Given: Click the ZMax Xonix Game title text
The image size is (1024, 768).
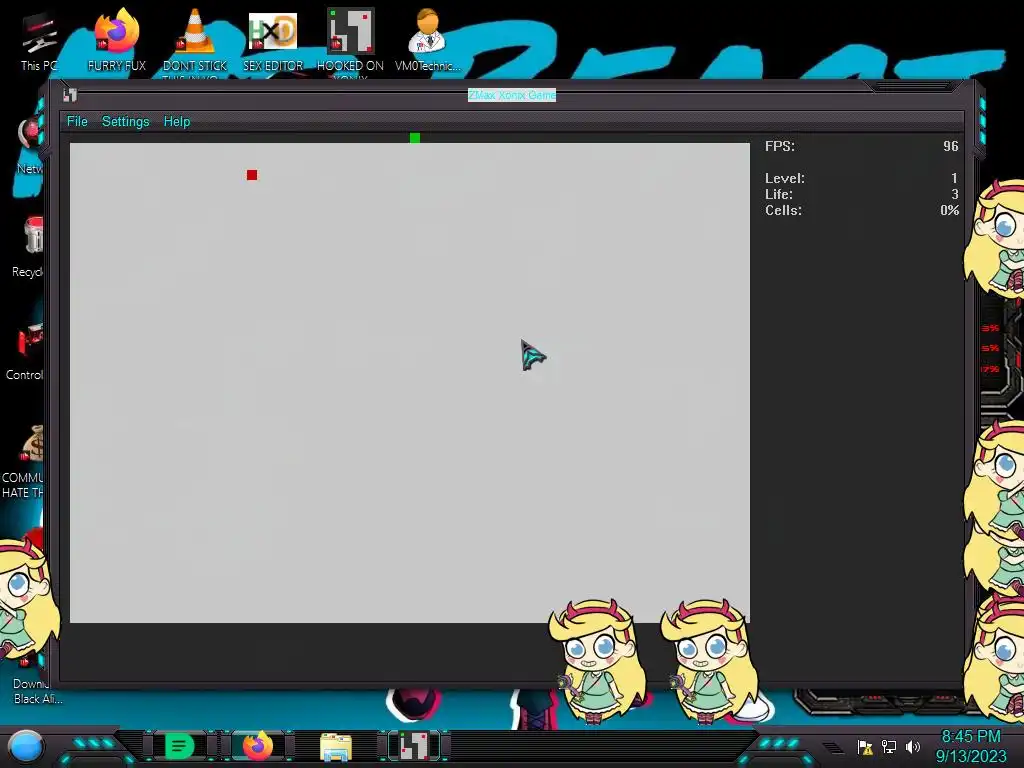Looking at the screenshot, I should pyautogui.click(x=512, y=95).
